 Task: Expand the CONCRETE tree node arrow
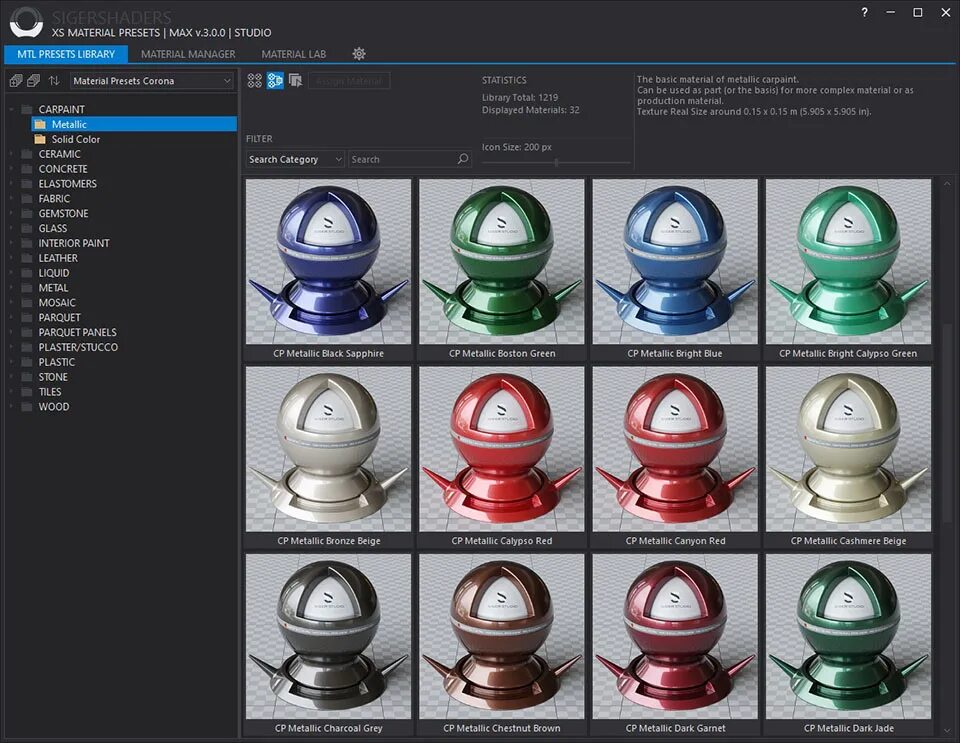coord(11,169)
